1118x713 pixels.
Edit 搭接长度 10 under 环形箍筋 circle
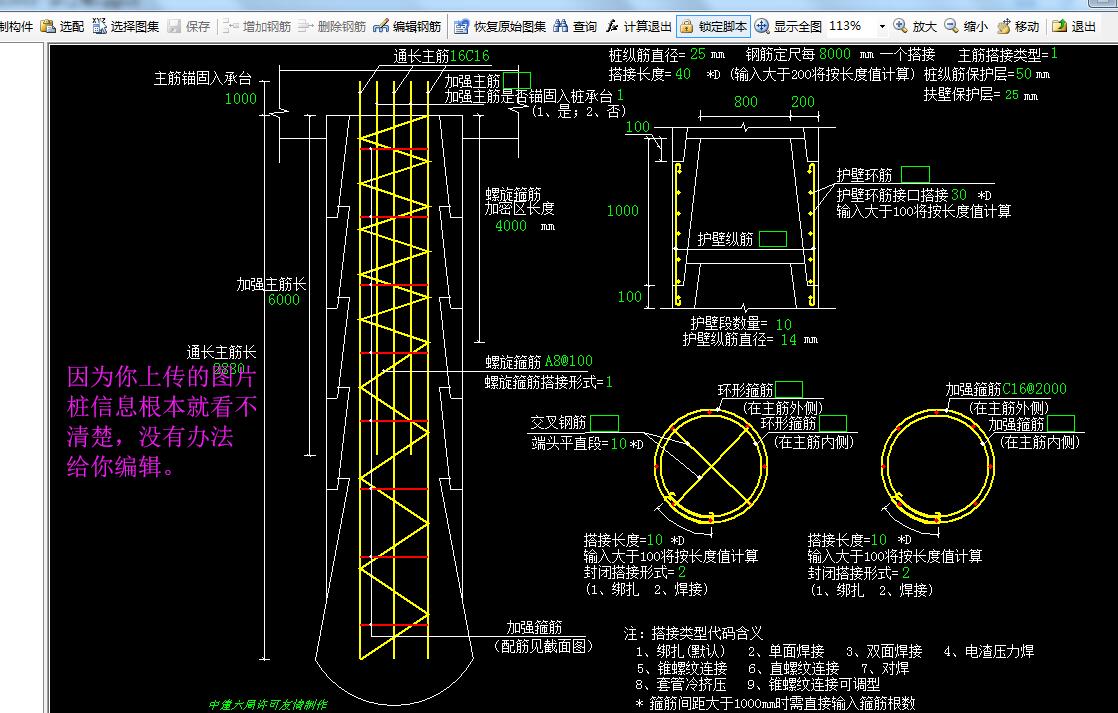point(655,540)
